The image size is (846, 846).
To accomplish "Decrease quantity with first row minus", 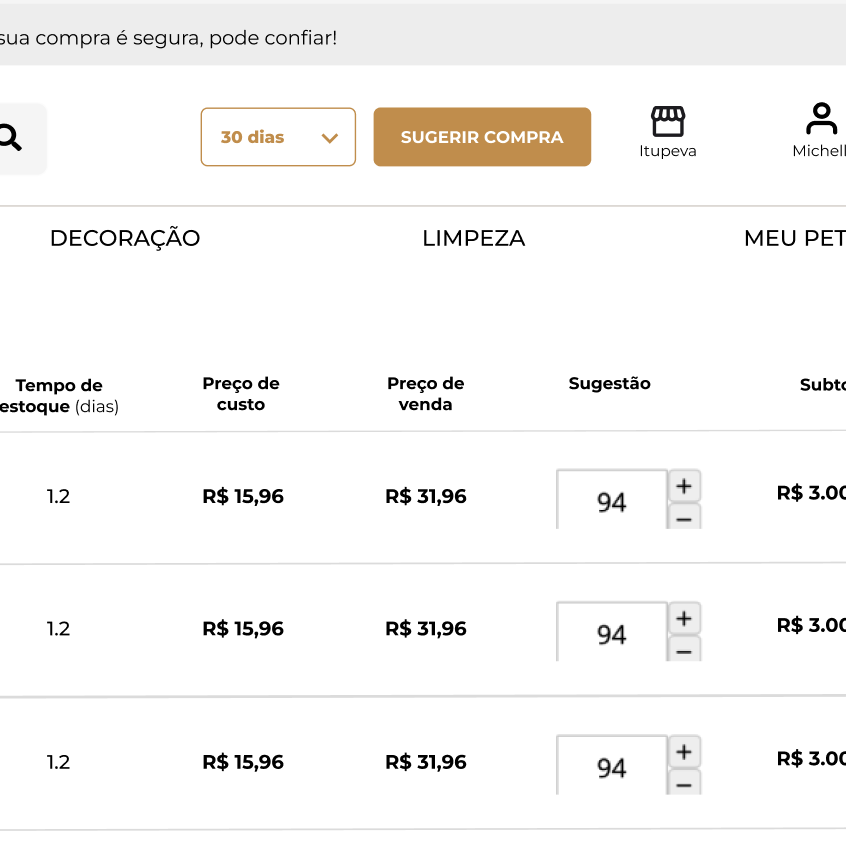I will click(684, 517).
